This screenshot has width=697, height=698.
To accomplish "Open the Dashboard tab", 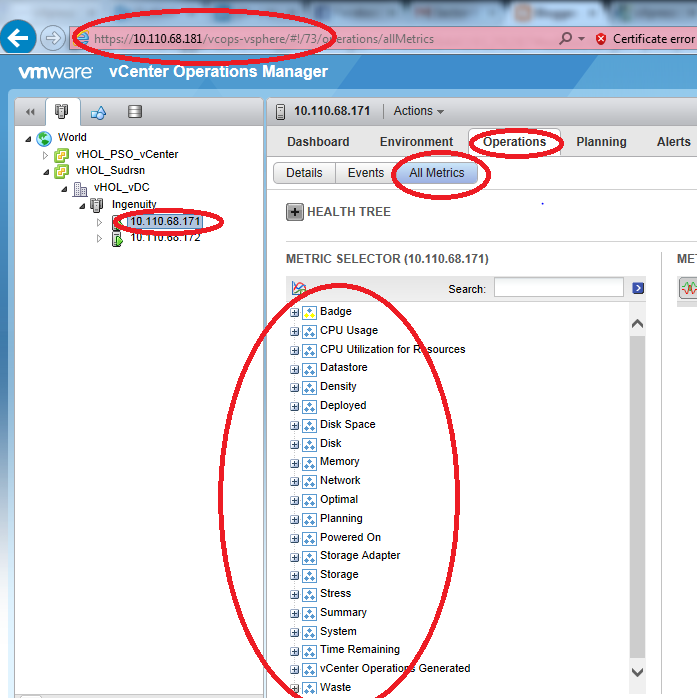I will tap(318, 142).
